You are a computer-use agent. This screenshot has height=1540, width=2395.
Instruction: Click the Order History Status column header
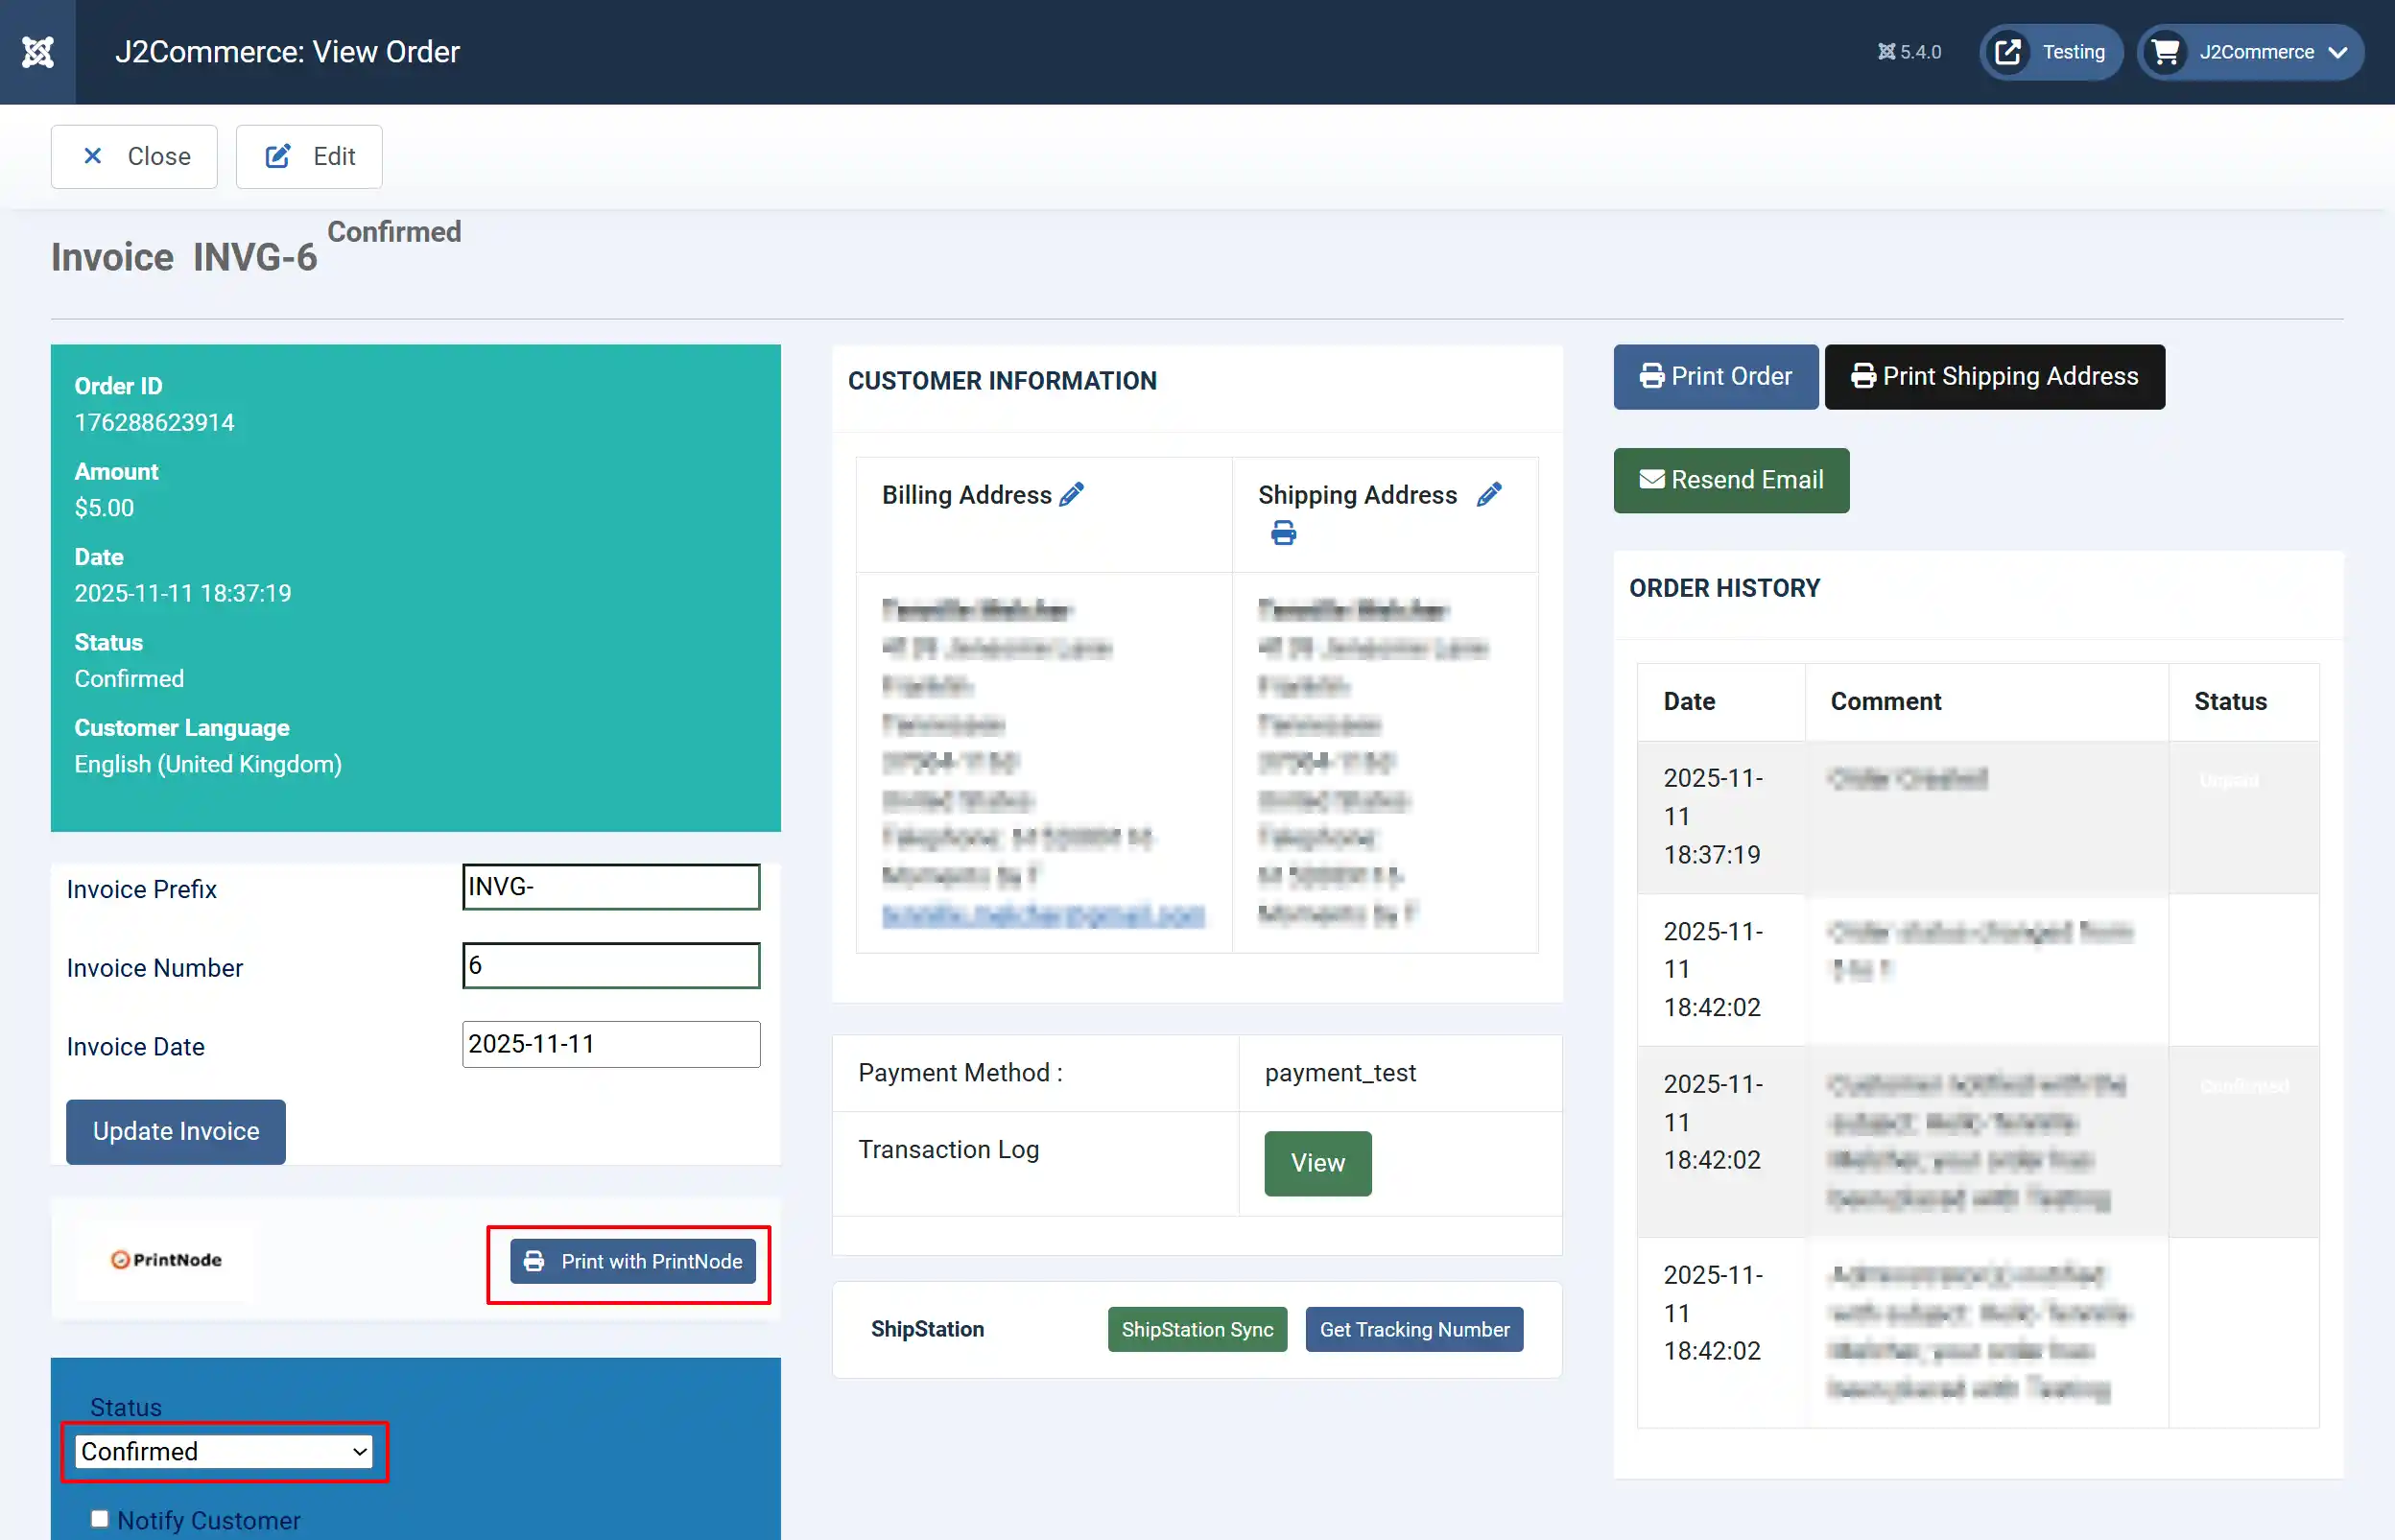coord(2230,701)
